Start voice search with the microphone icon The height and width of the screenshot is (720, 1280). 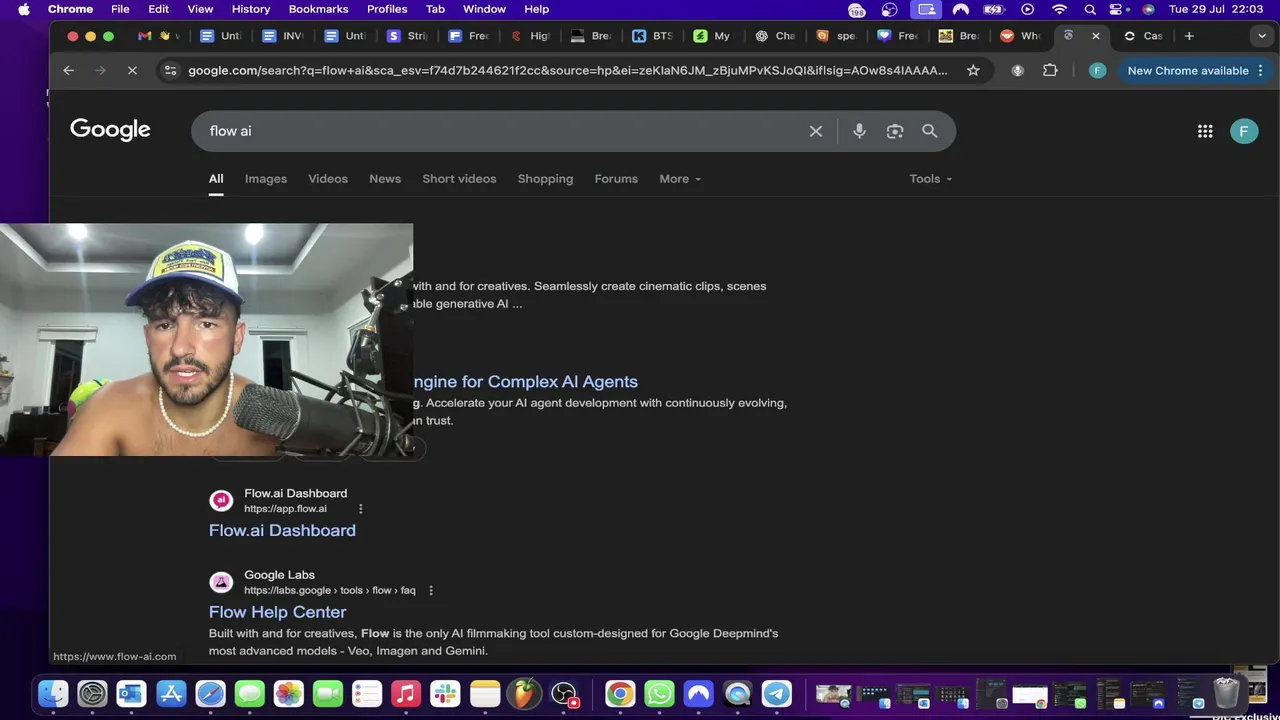coord(859,131)
